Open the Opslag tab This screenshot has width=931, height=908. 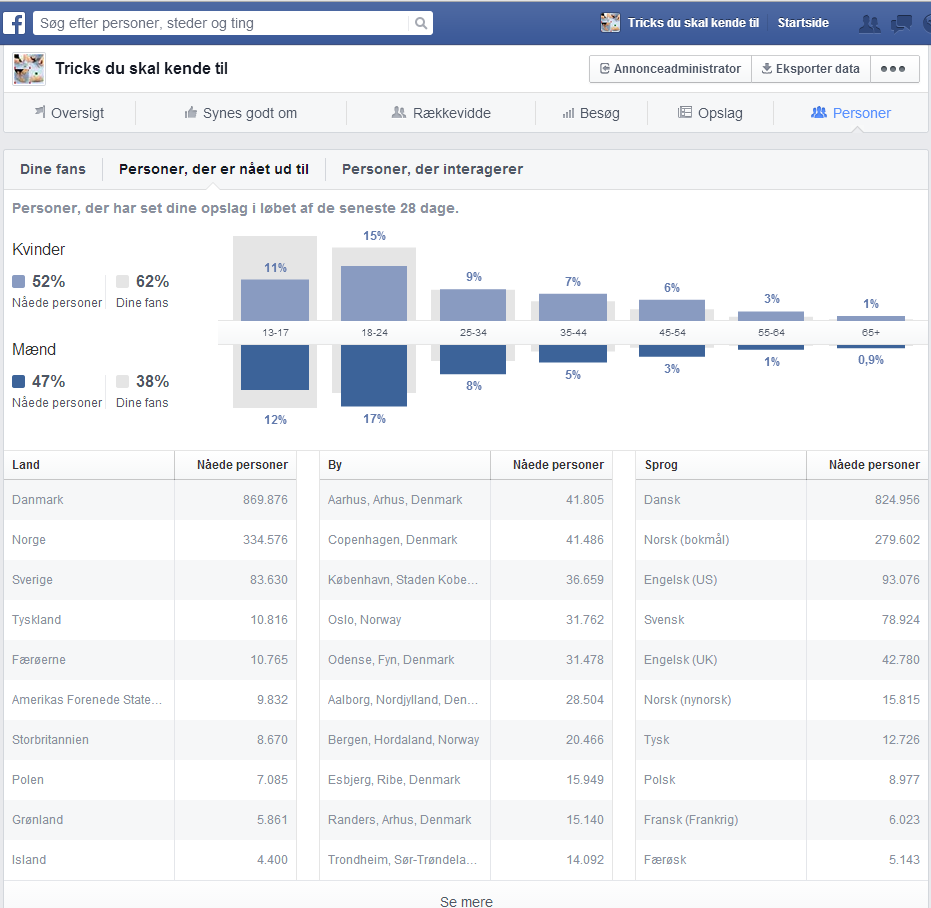(710, 113)
